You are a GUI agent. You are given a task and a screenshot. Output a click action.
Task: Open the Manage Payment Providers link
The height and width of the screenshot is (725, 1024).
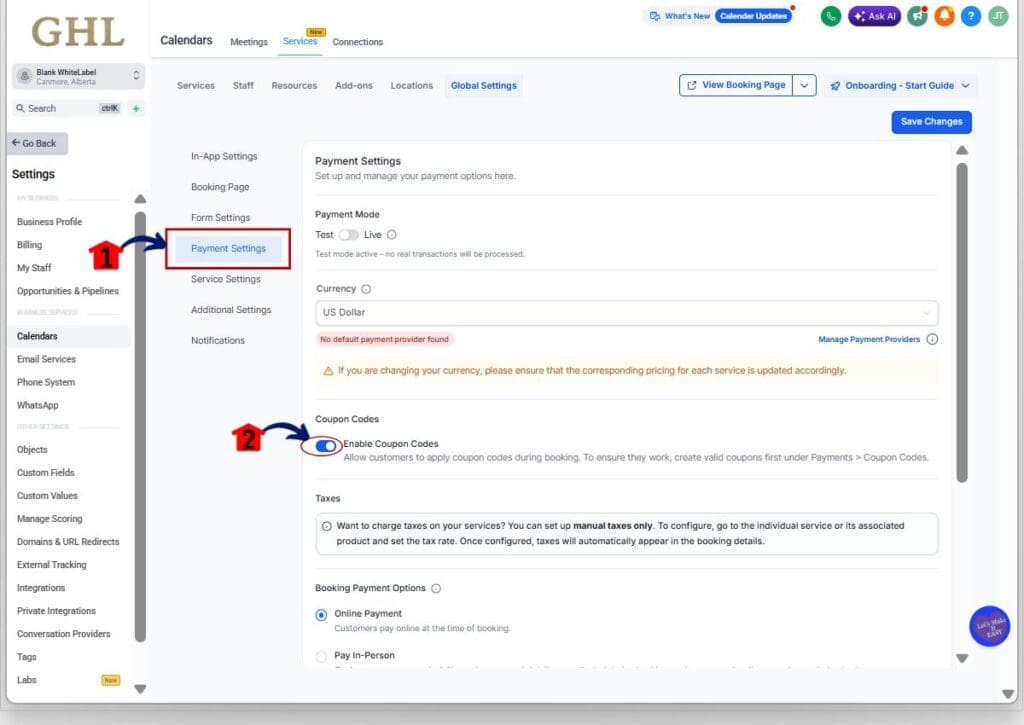(x=868, y=339)
